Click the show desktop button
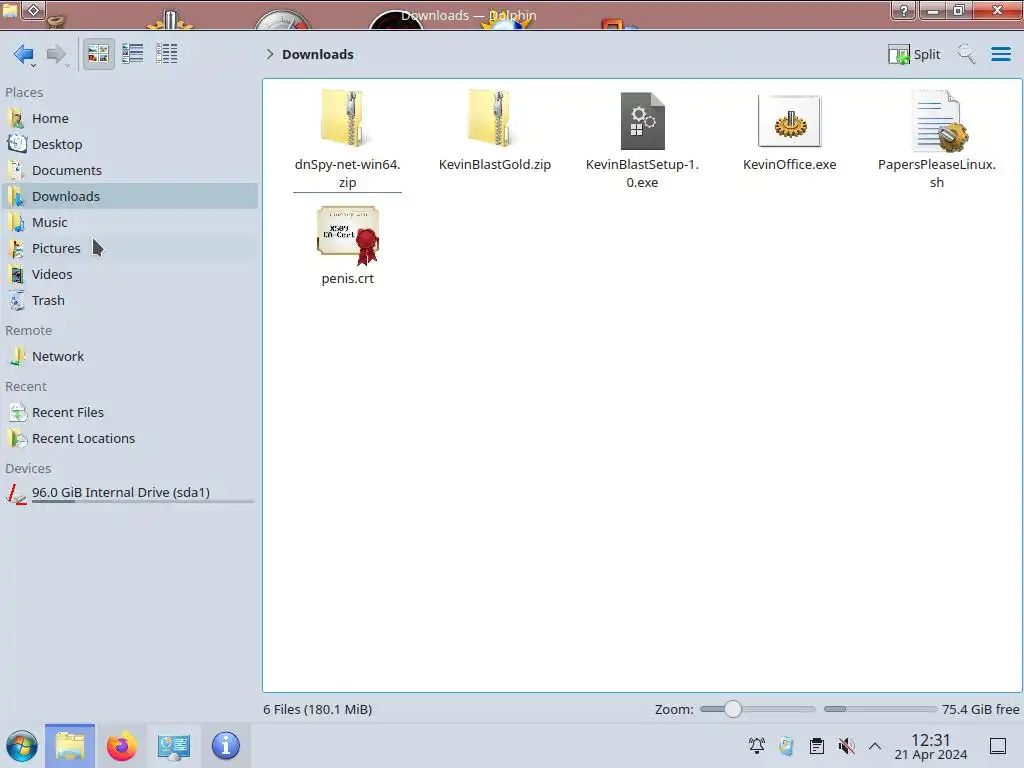Image resolution: width=1024 pixels, height=768 pixels. (x=998, y=746)
